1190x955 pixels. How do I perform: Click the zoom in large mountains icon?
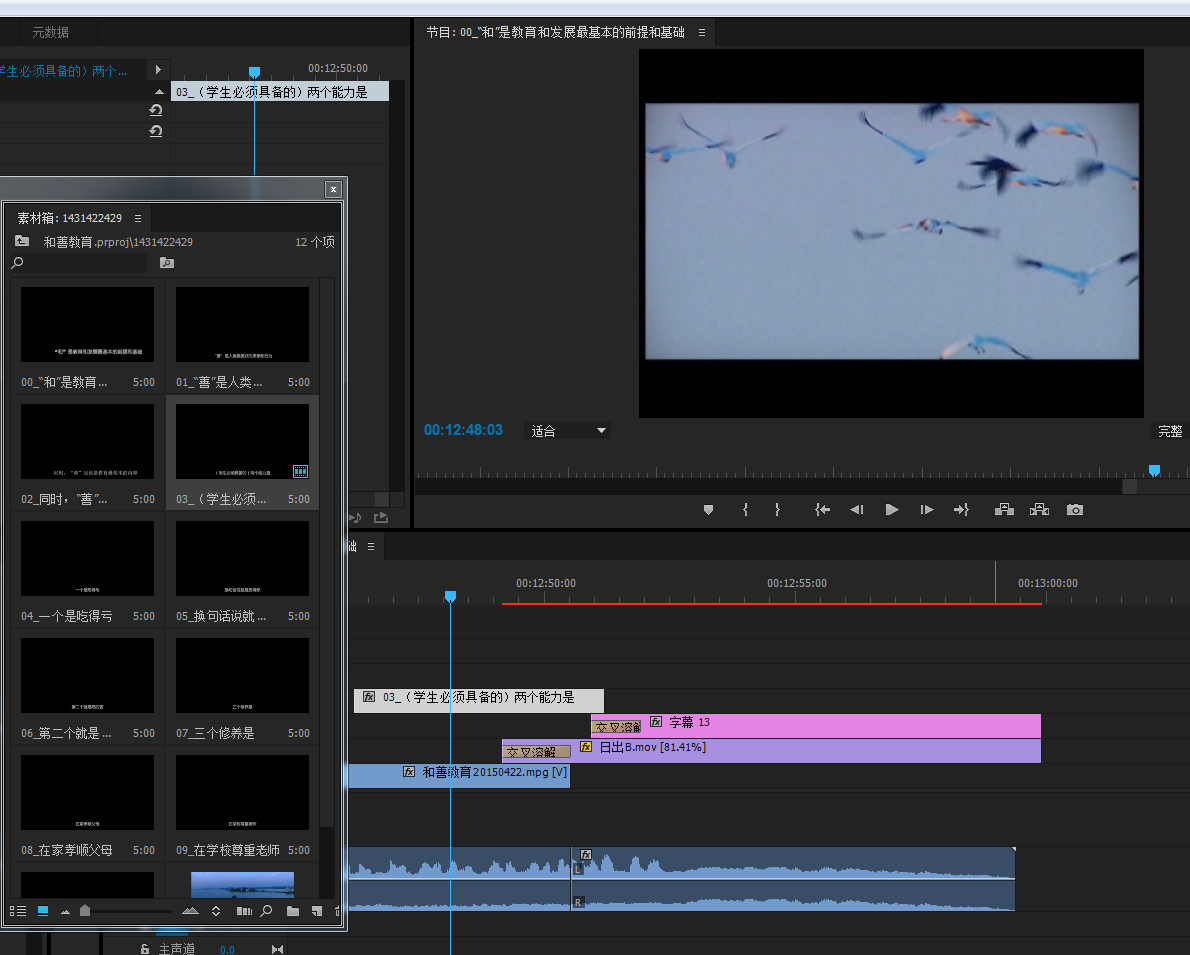click(190, 911)
